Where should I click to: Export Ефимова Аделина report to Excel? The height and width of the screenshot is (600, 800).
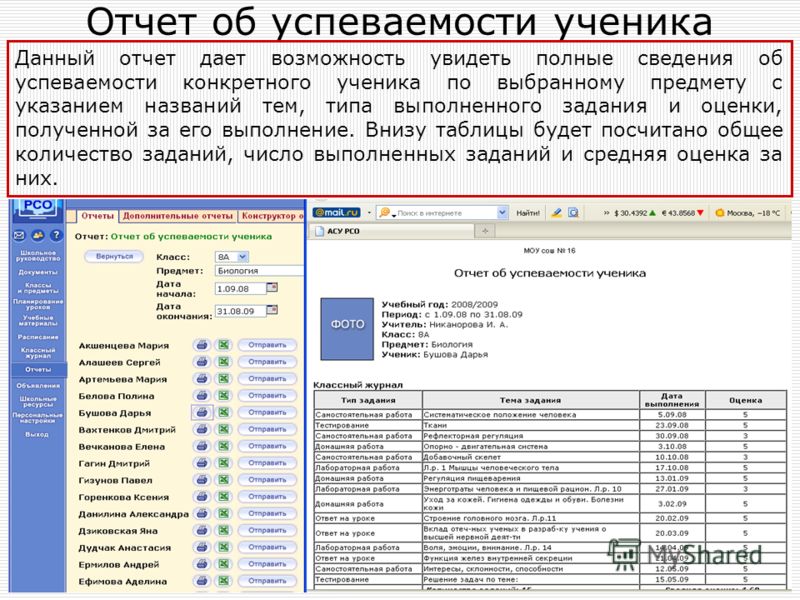click(x=223, y=581)
